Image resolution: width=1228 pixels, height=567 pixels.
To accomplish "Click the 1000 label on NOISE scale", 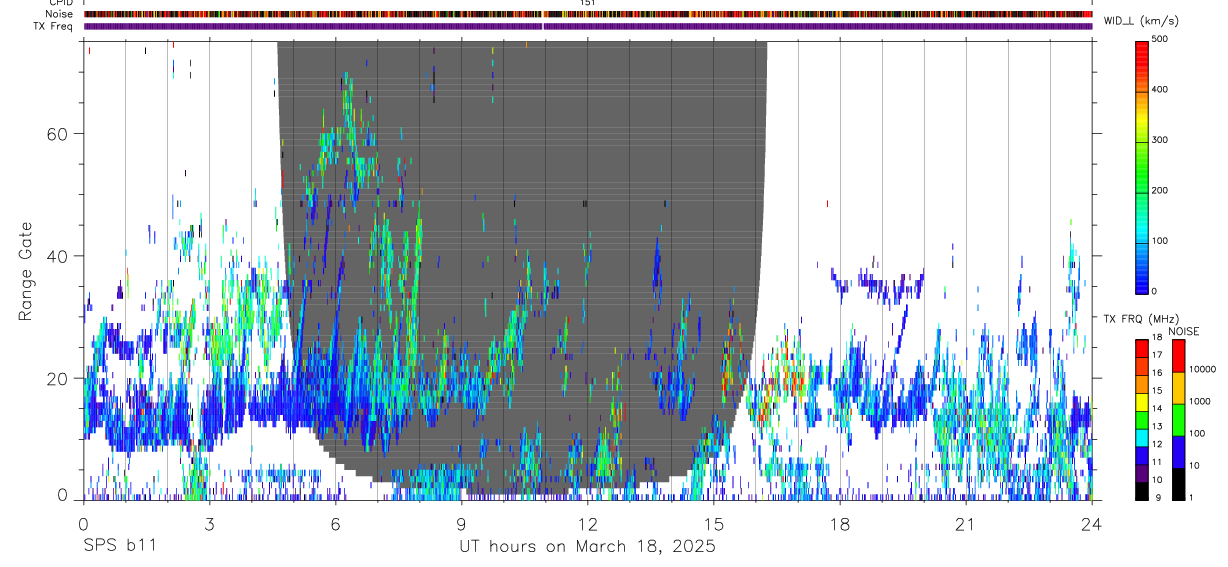I will (1200, 401).
